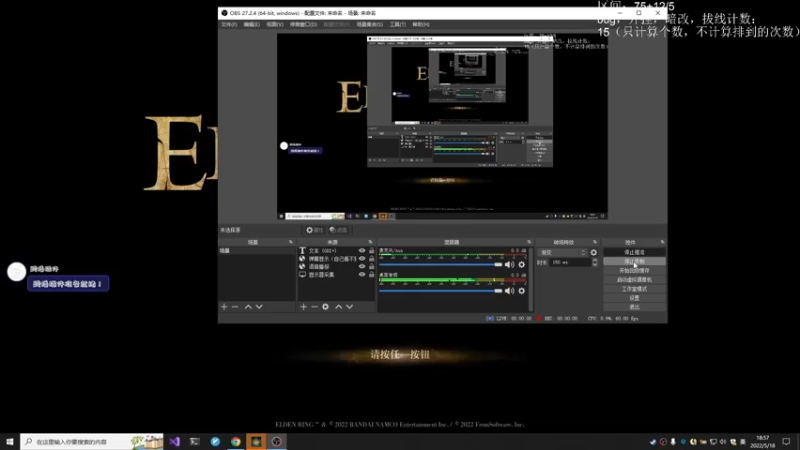Open the 场景集合(S) menu

370,24
